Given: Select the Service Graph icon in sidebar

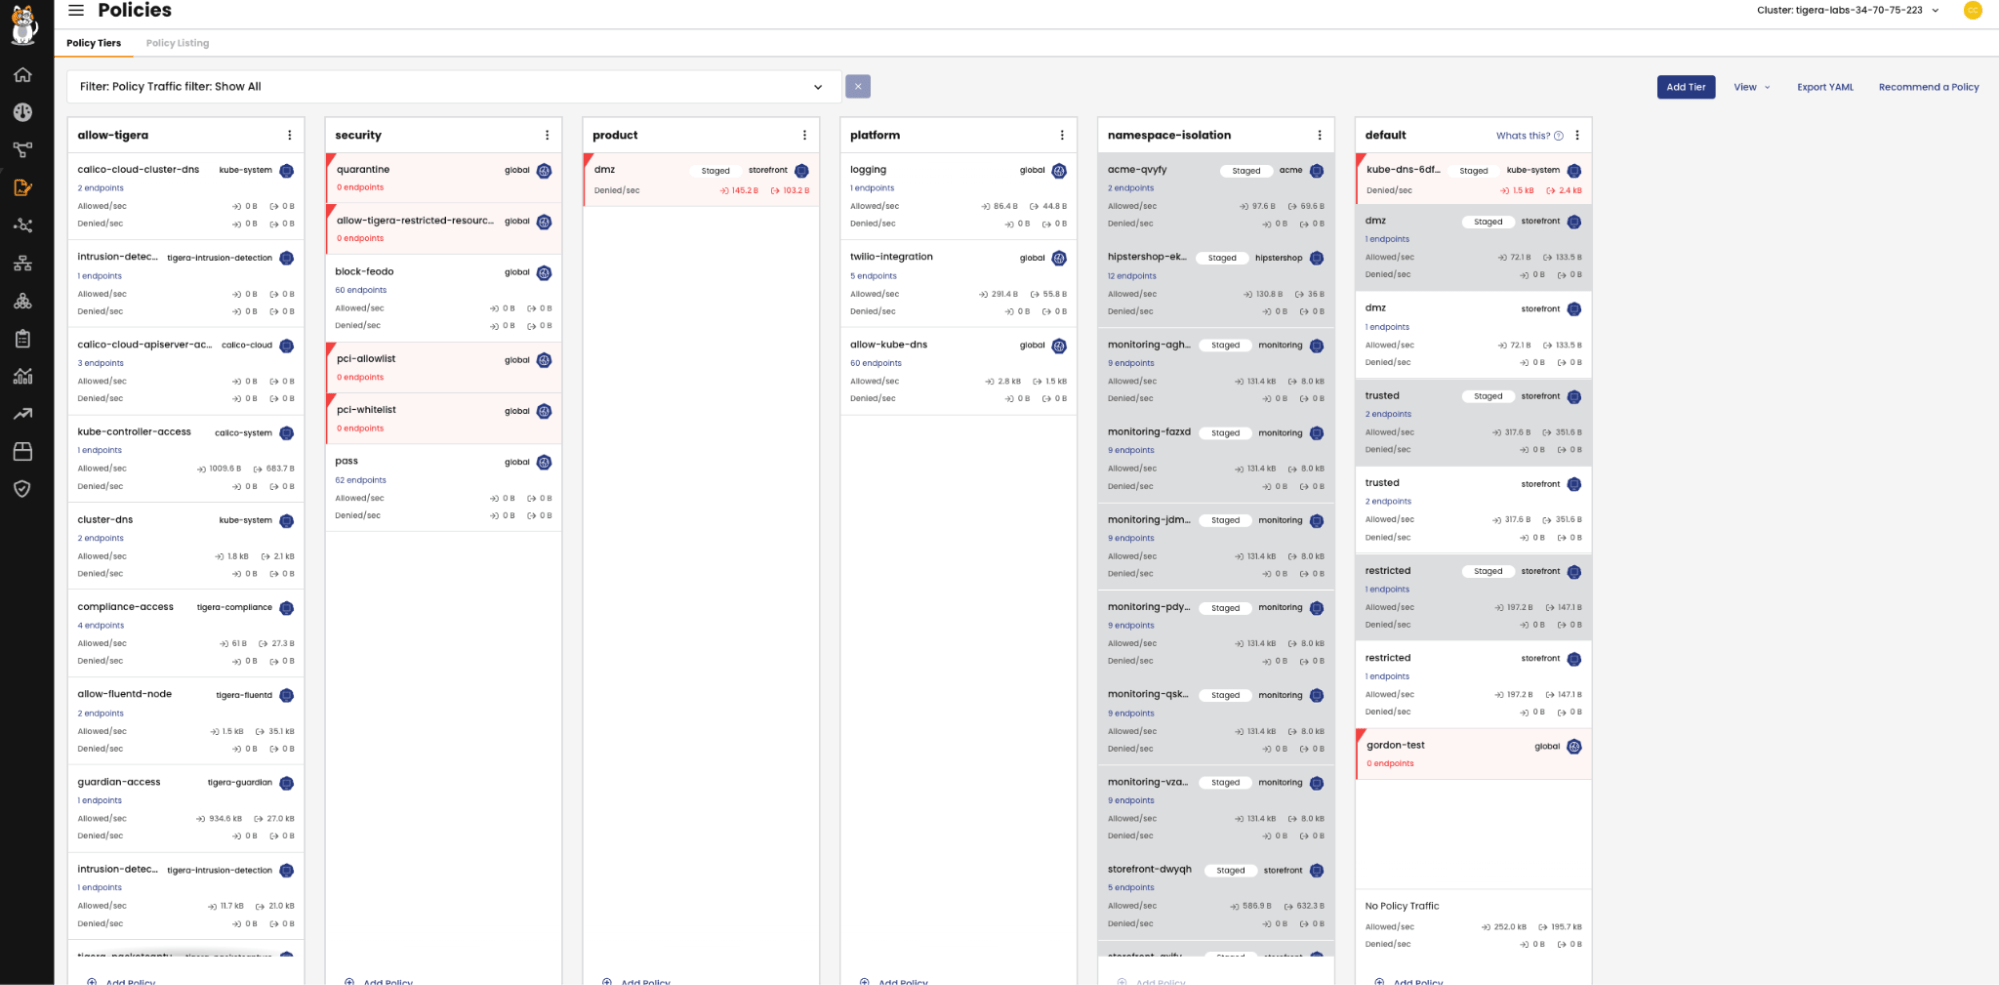Looking at the screenshot, I should [x=22, y=150].
